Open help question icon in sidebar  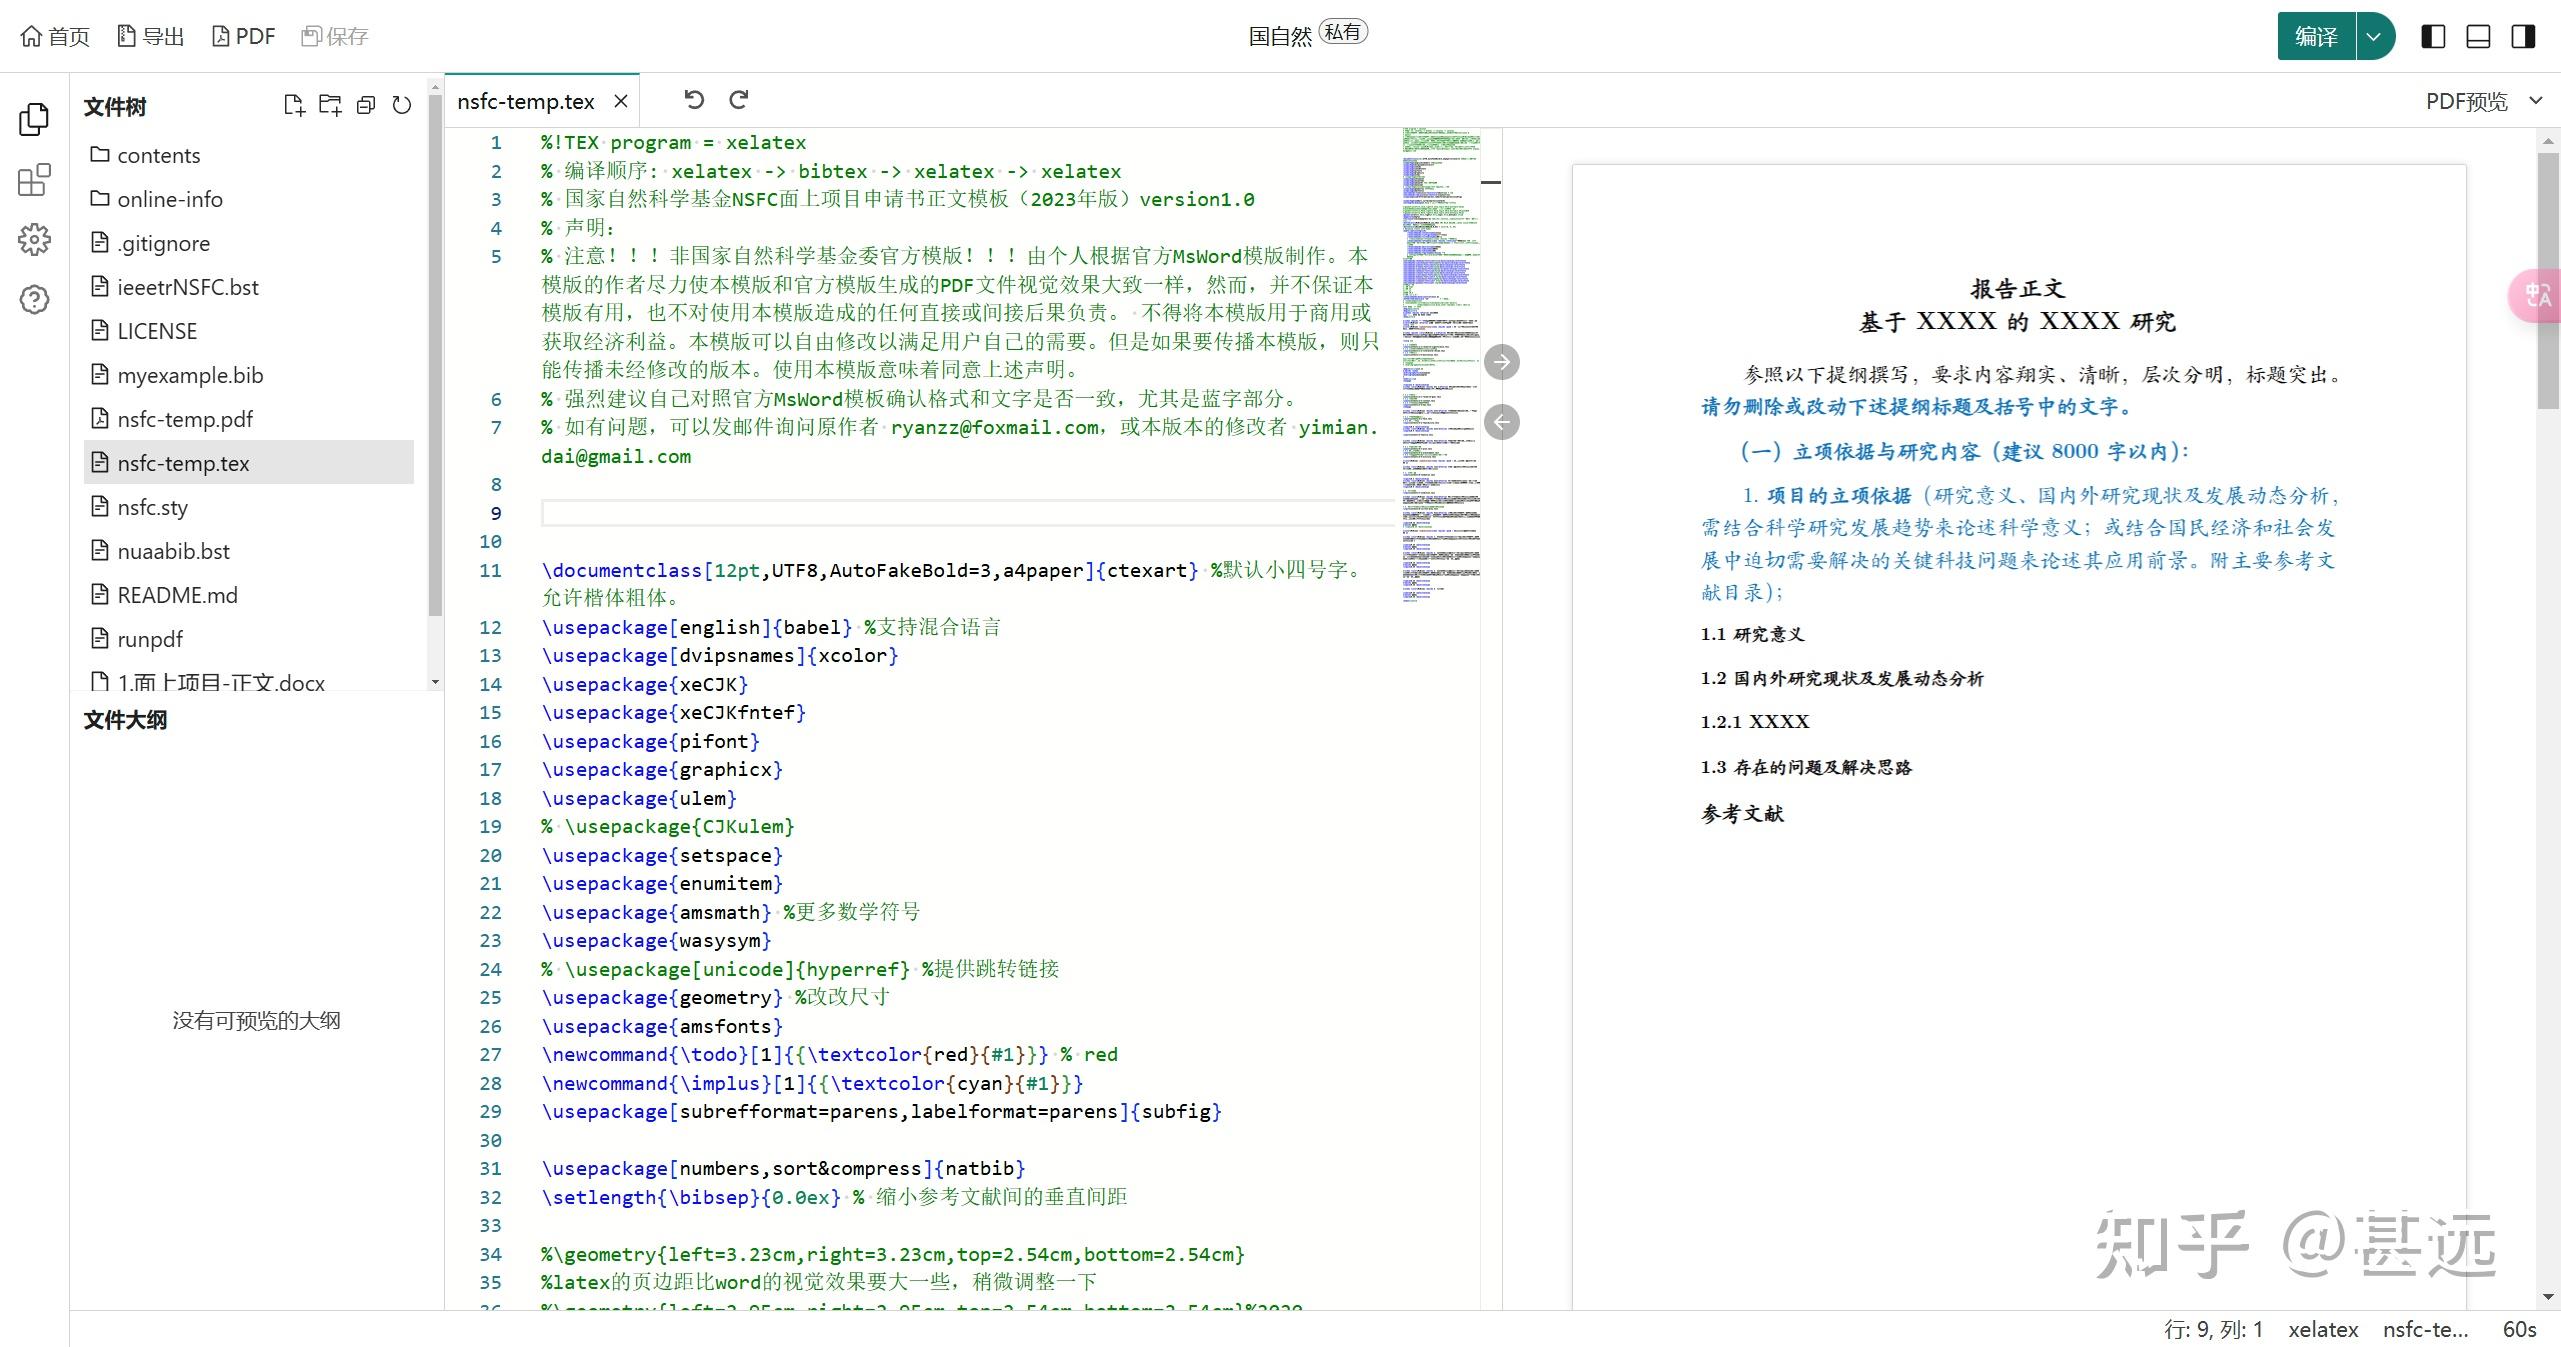coord(34,299)
